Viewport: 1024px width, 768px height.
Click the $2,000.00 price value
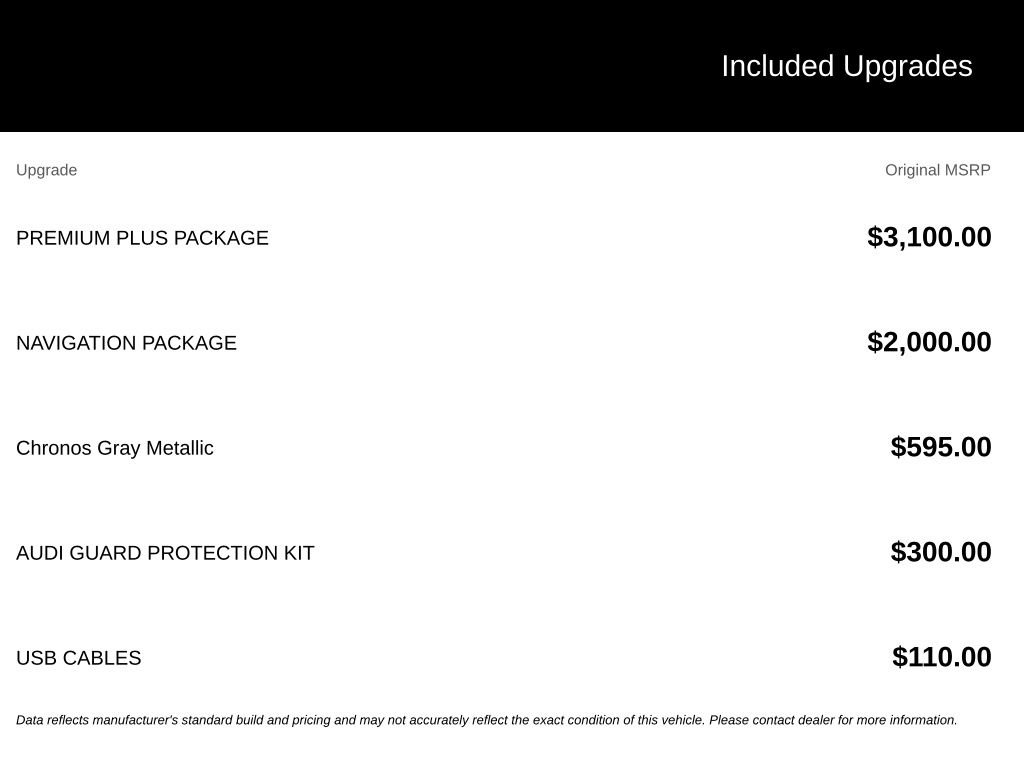(929, 342)
